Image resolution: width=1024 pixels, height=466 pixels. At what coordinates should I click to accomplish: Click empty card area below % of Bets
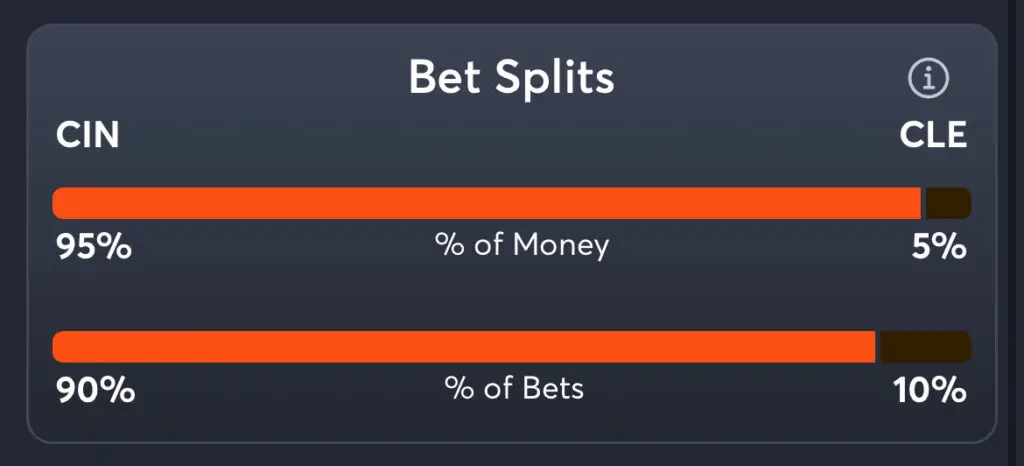click(513, 424)
